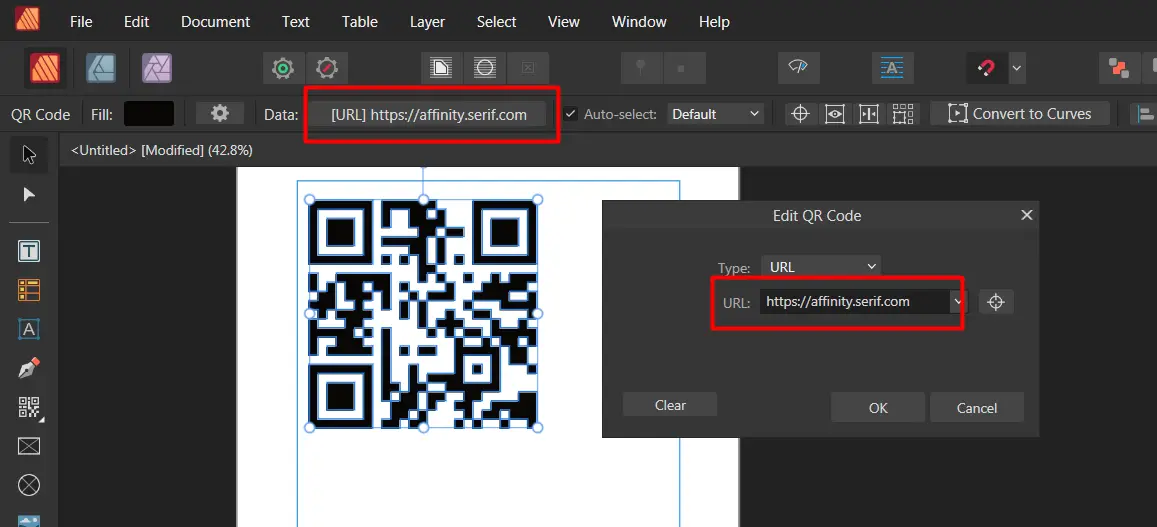This screenshot has height=527, width=1157.
Task: Expand the Type dropdown in Edit QR Code
Action: point(820,267)
